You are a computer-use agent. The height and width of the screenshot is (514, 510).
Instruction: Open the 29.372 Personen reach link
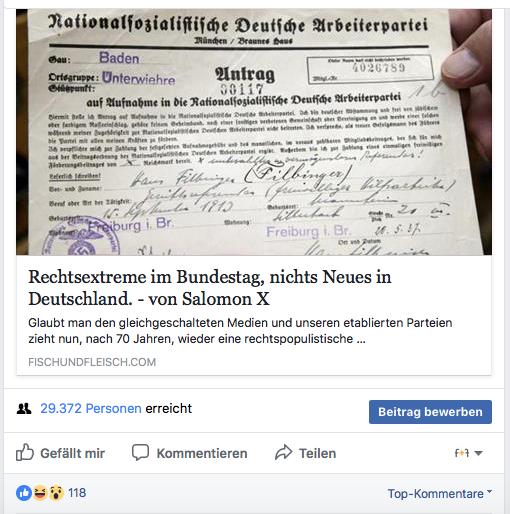point(91,408)
